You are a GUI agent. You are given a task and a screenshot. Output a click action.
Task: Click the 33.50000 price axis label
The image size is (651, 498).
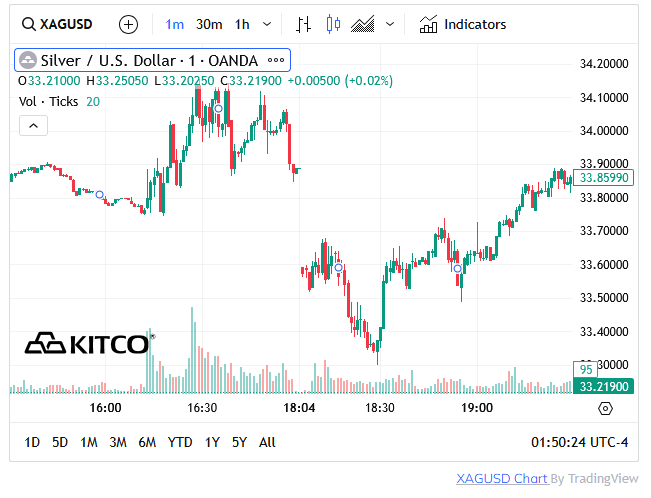[604, 298]
